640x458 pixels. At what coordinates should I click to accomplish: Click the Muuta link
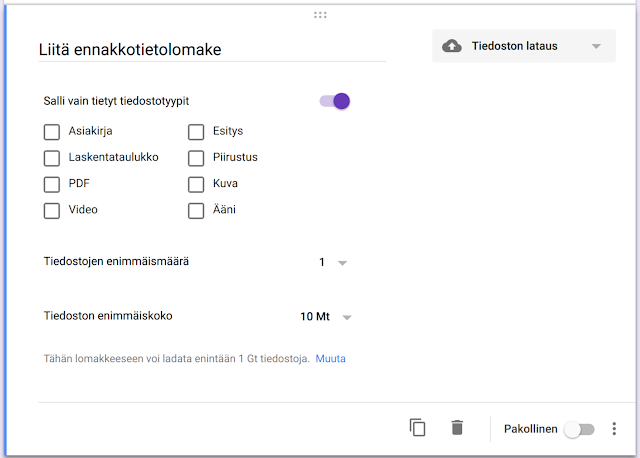pyautogui.click(x=330, y=358)
